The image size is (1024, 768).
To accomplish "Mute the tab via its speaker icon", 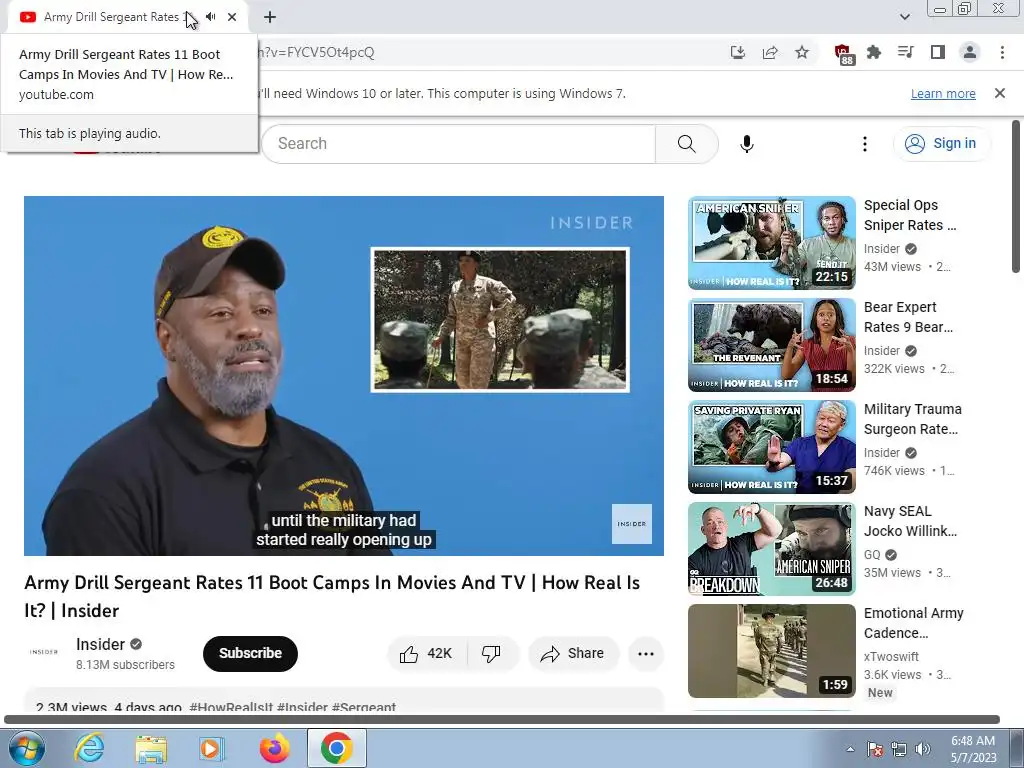I will pyautogui.click(x=211, y=17).
